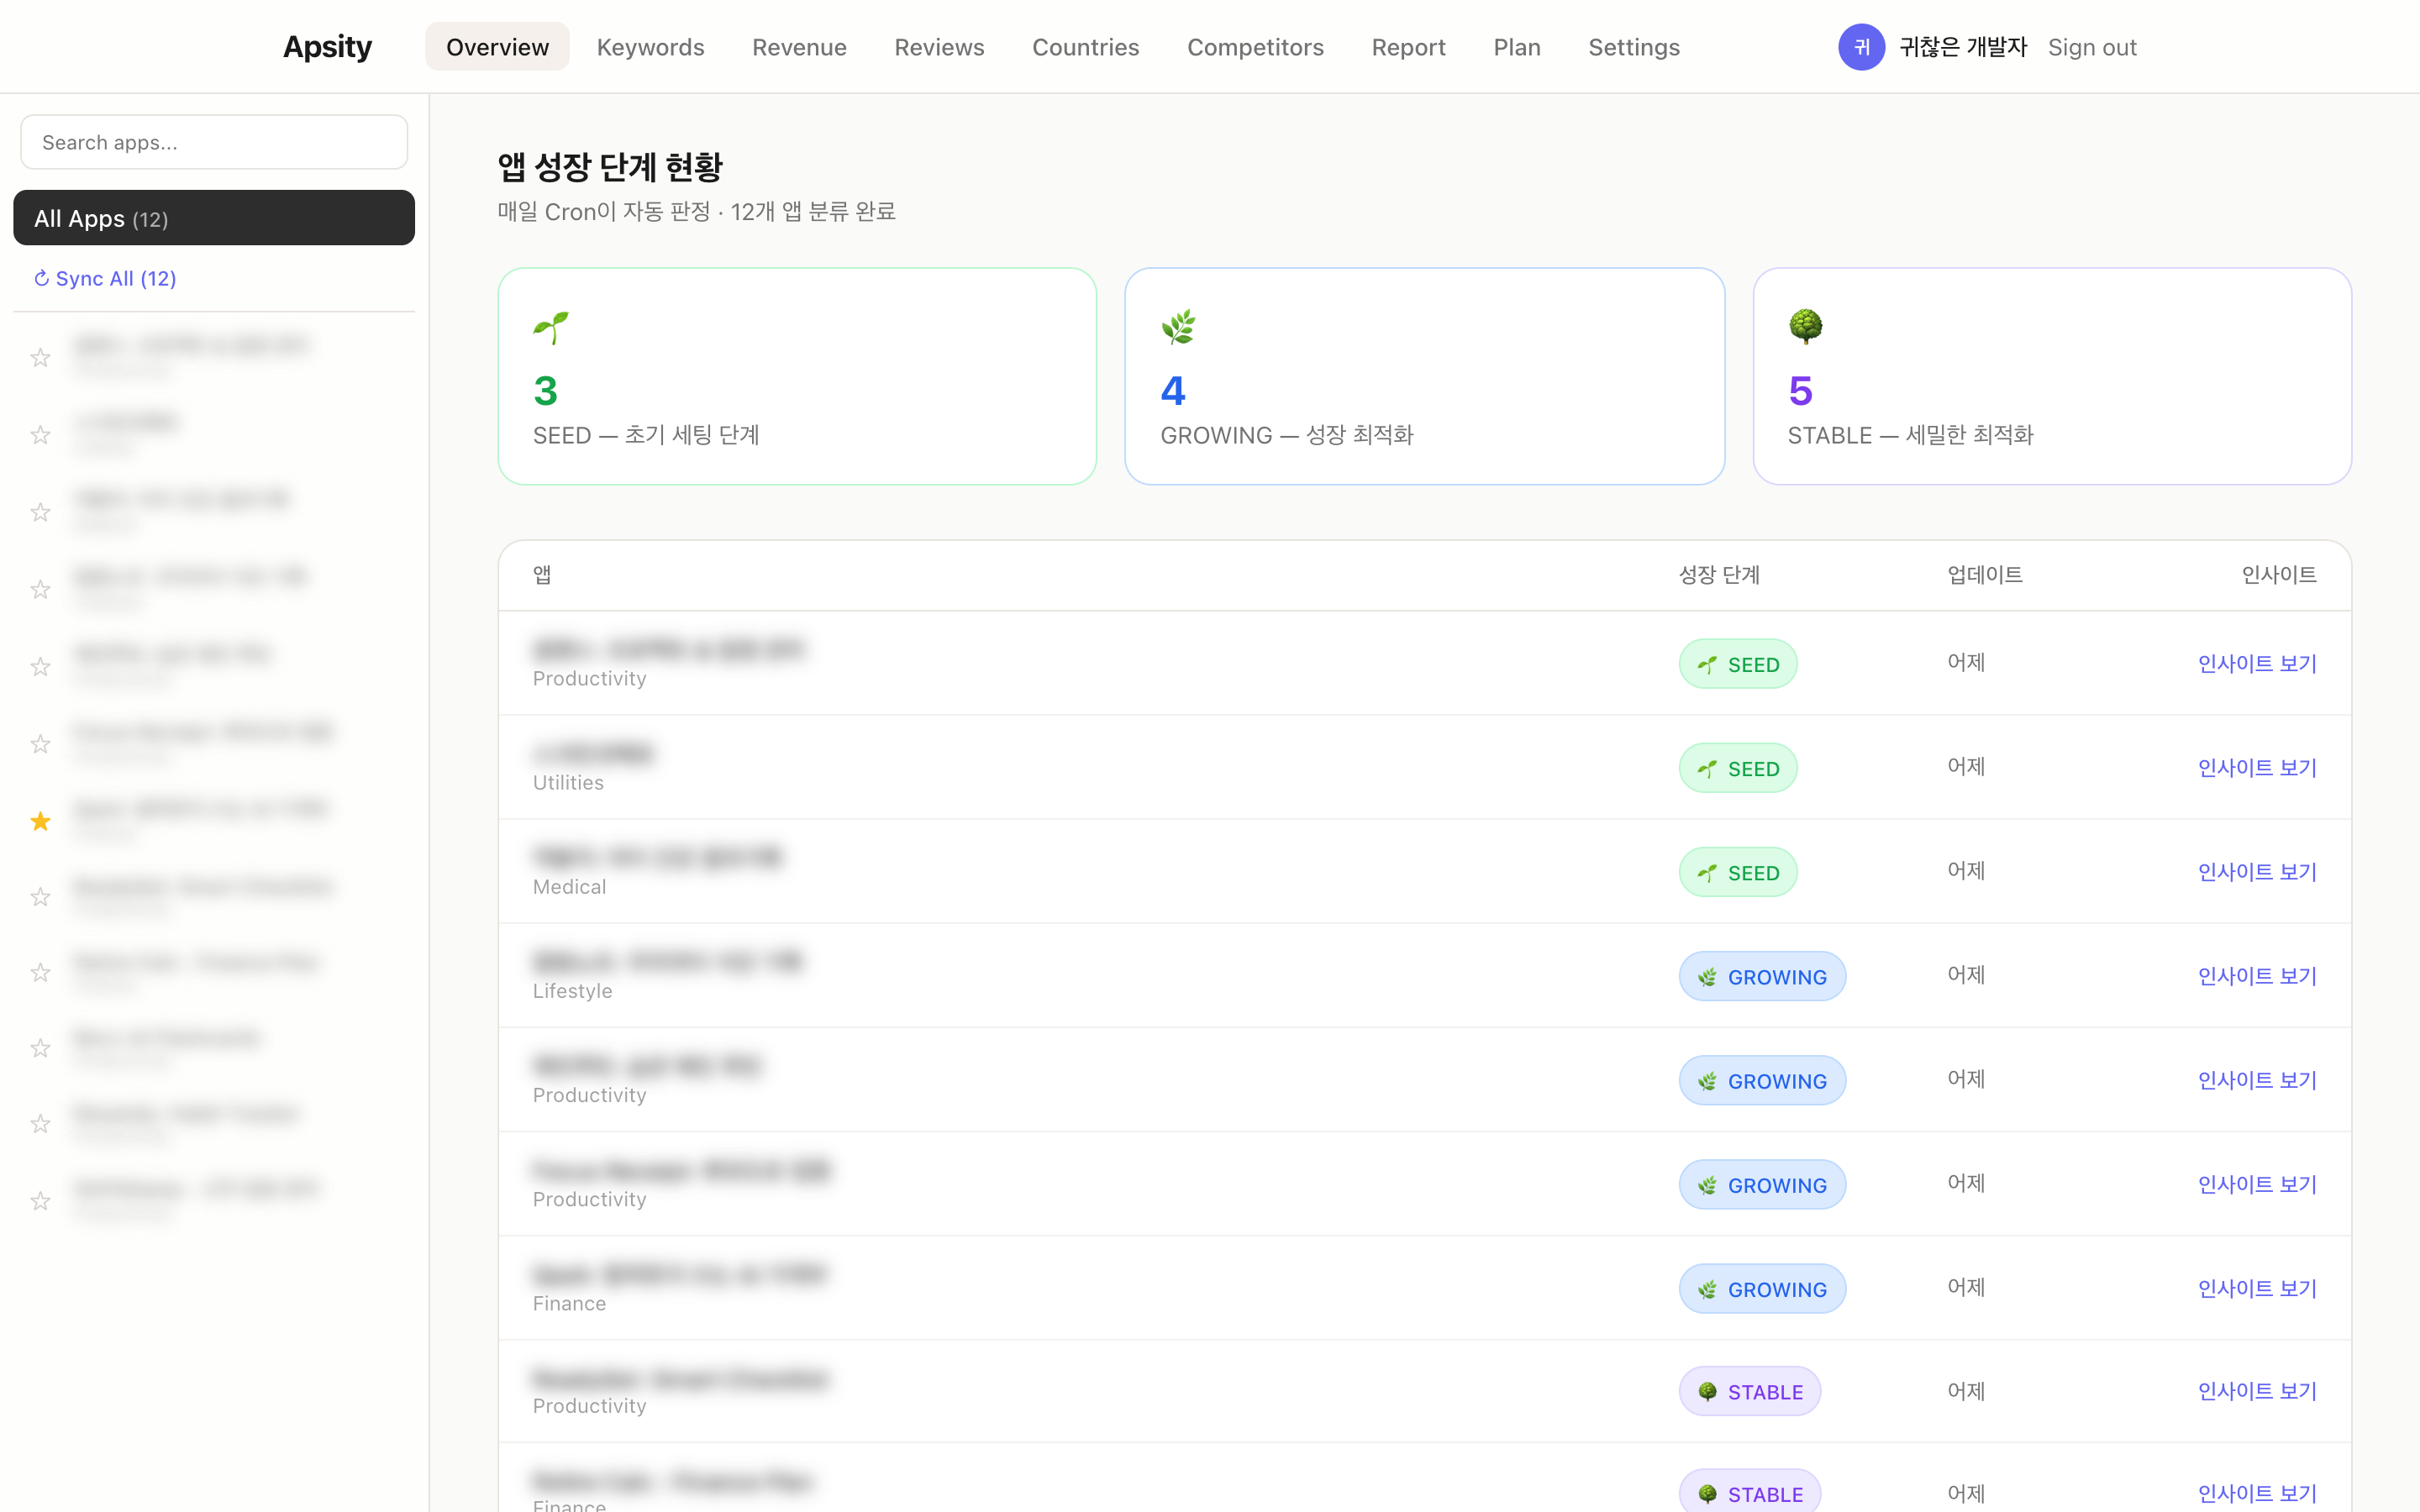
Task: Go to the Revenue tab
Action: (x=798, y=47)
